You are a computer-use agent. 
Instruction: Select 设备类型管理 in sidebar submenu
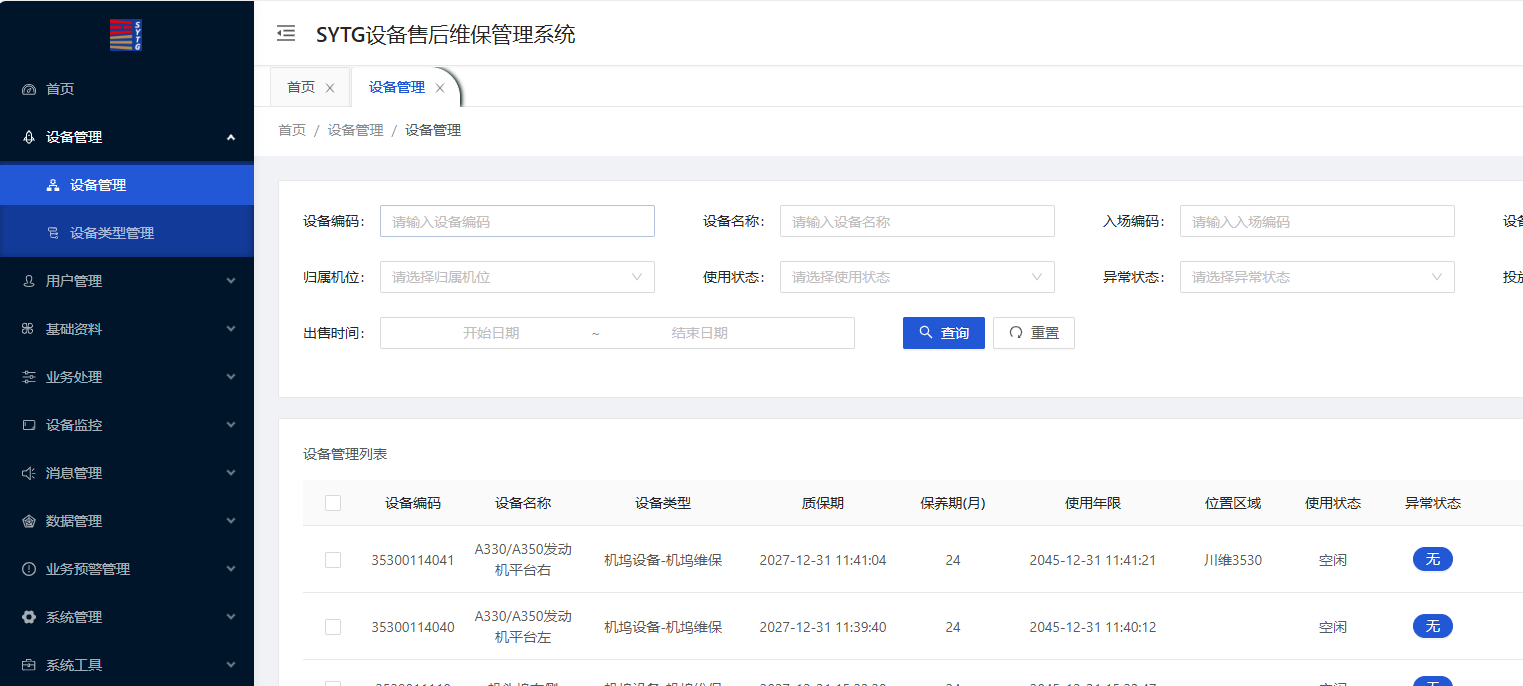coord(112,233)
